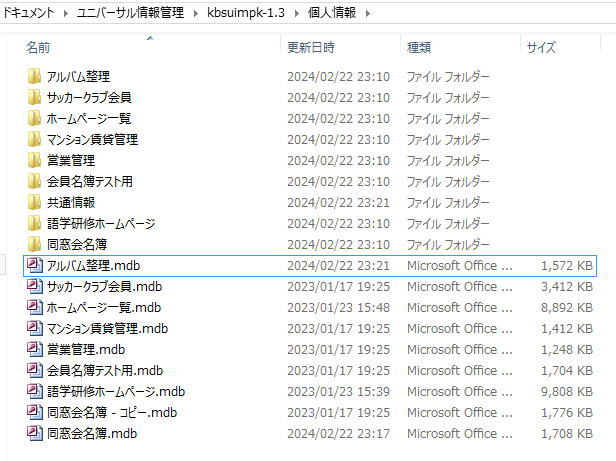Viewport: 616px width, 461px height.
Task: Select the ホームページ一覧.mdb file icon
Action: pyautogui.click(x=34, y=308)
